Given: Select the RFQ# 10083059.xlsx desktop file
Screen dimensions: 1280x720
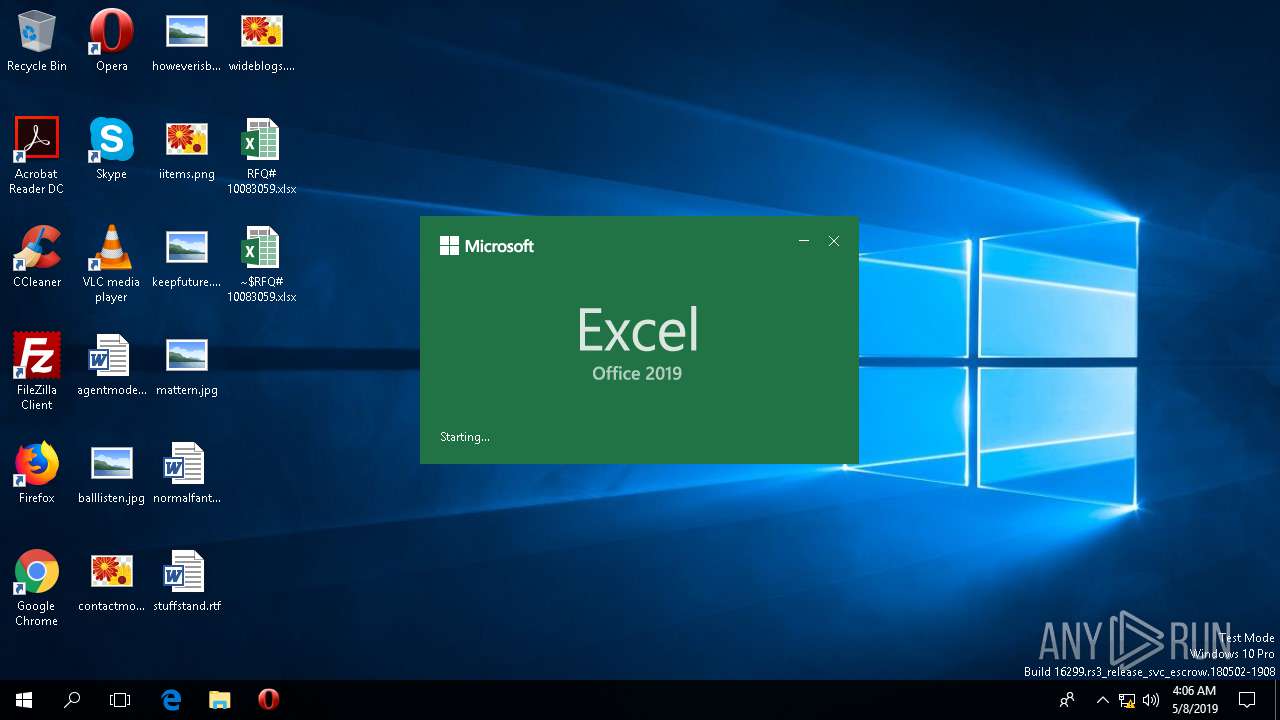Looking at the screenshot, I should 261,156.
